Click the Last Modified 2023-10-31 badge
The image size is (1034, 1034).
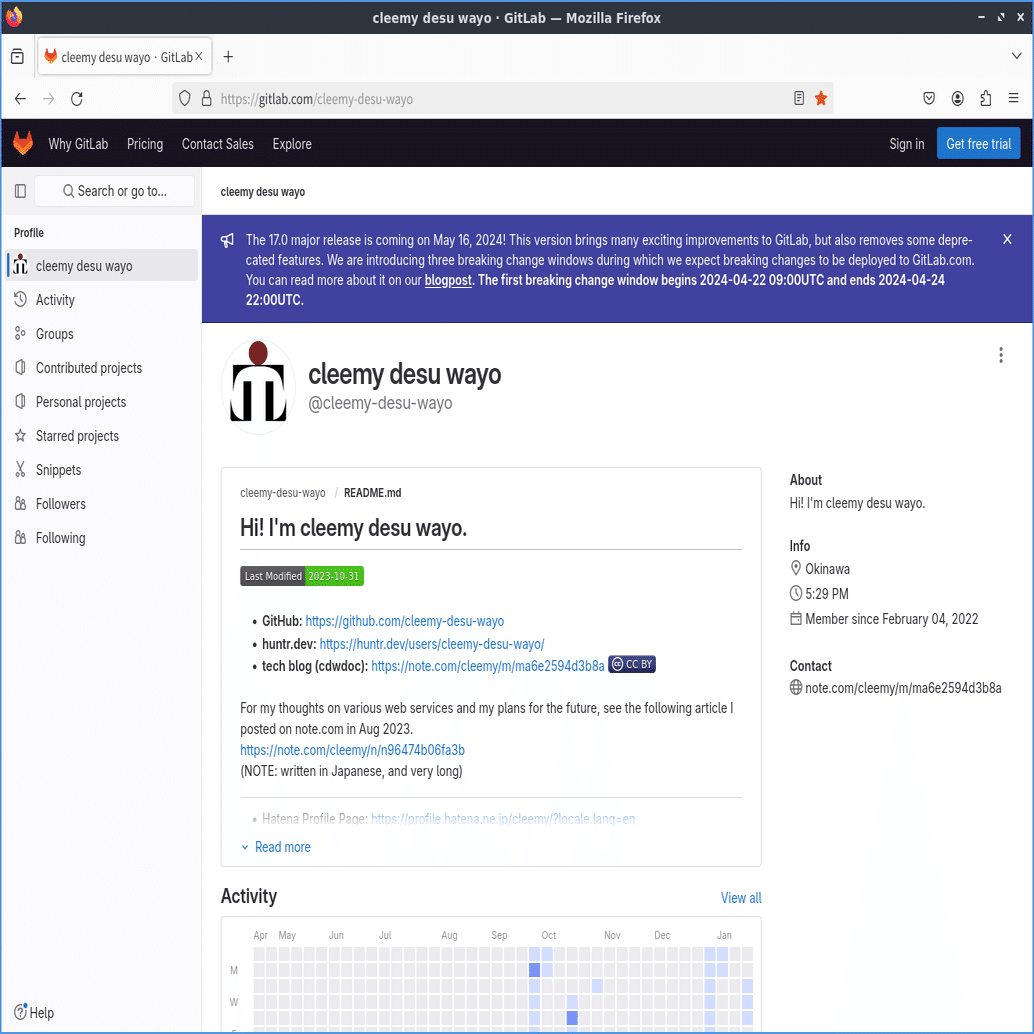pyautogui.click(x=302, y=576)
